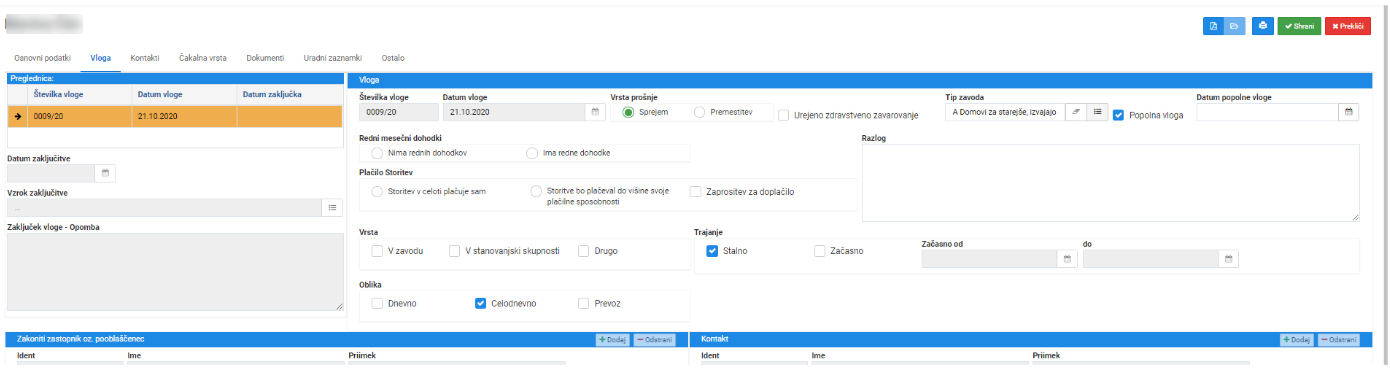Select the Vloga tab
The width and height of the screenshot is (1390, 368).
[100, 58]
